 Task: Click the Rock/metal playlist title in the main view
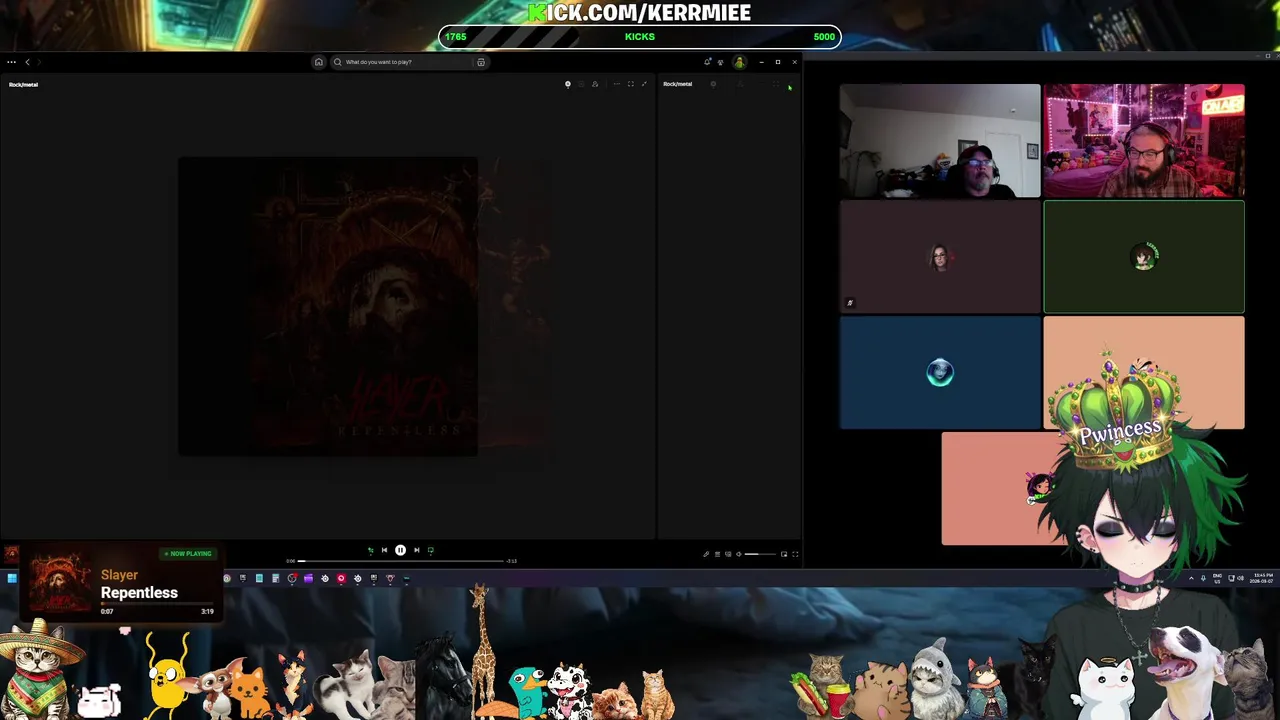click(x=24, y=84)
